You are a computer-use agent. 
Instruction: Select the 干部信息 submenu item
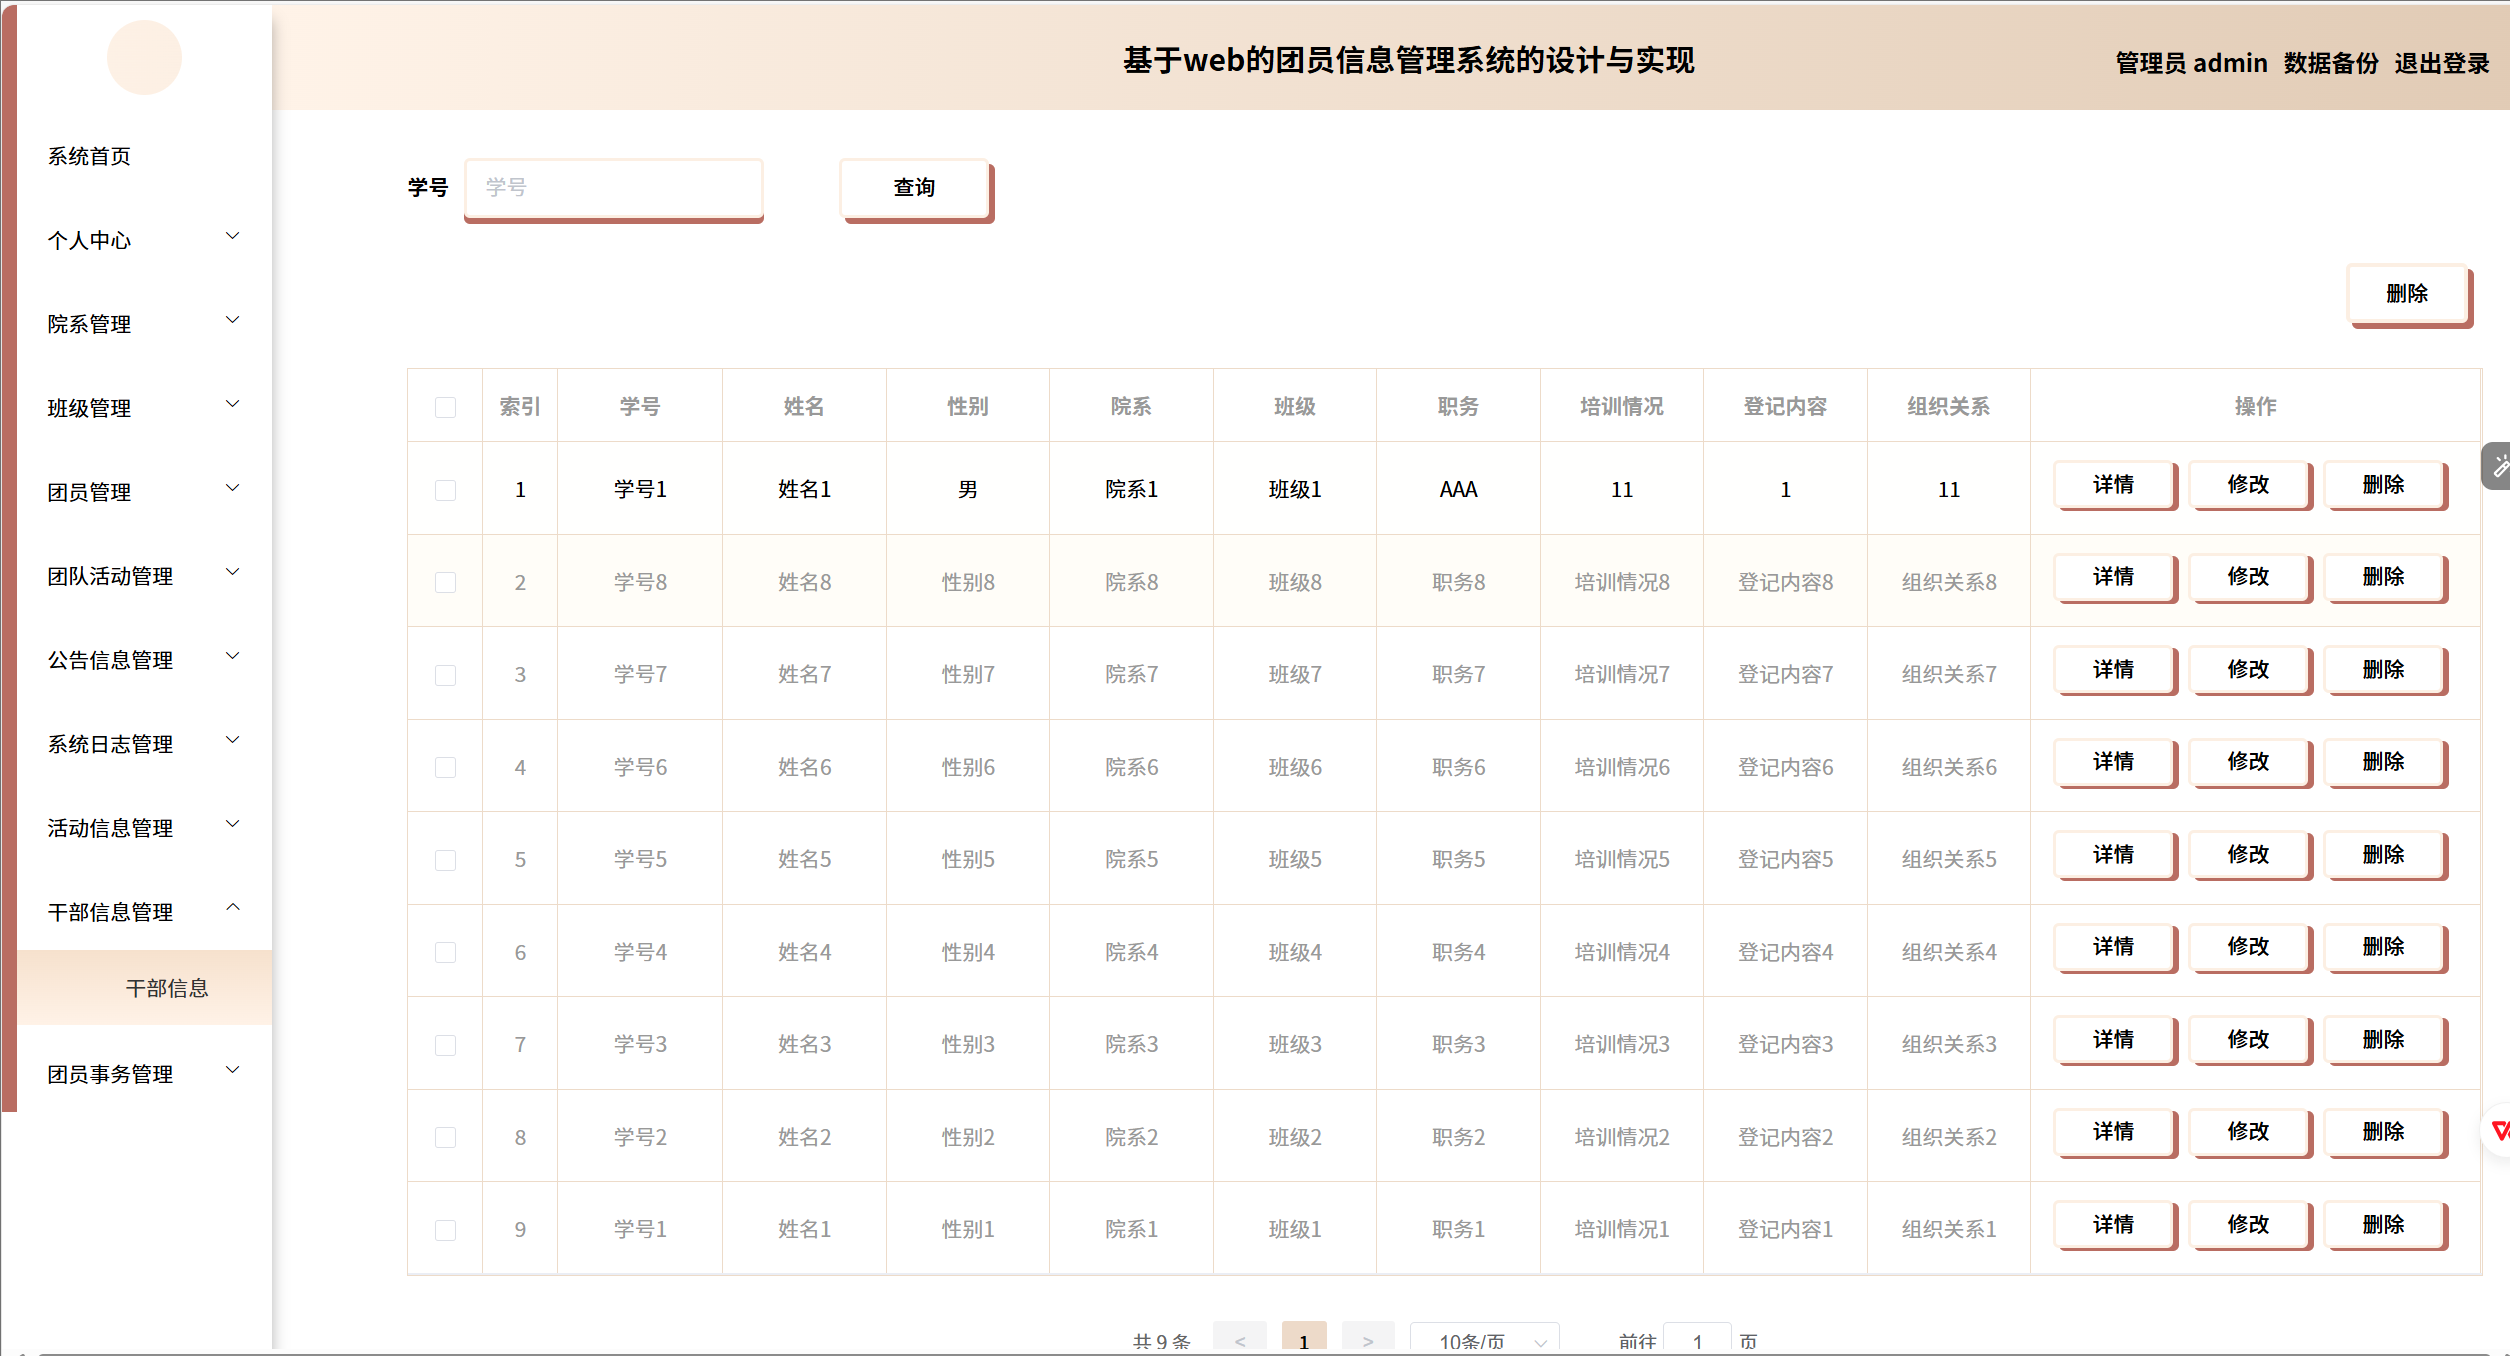[167, 988]
